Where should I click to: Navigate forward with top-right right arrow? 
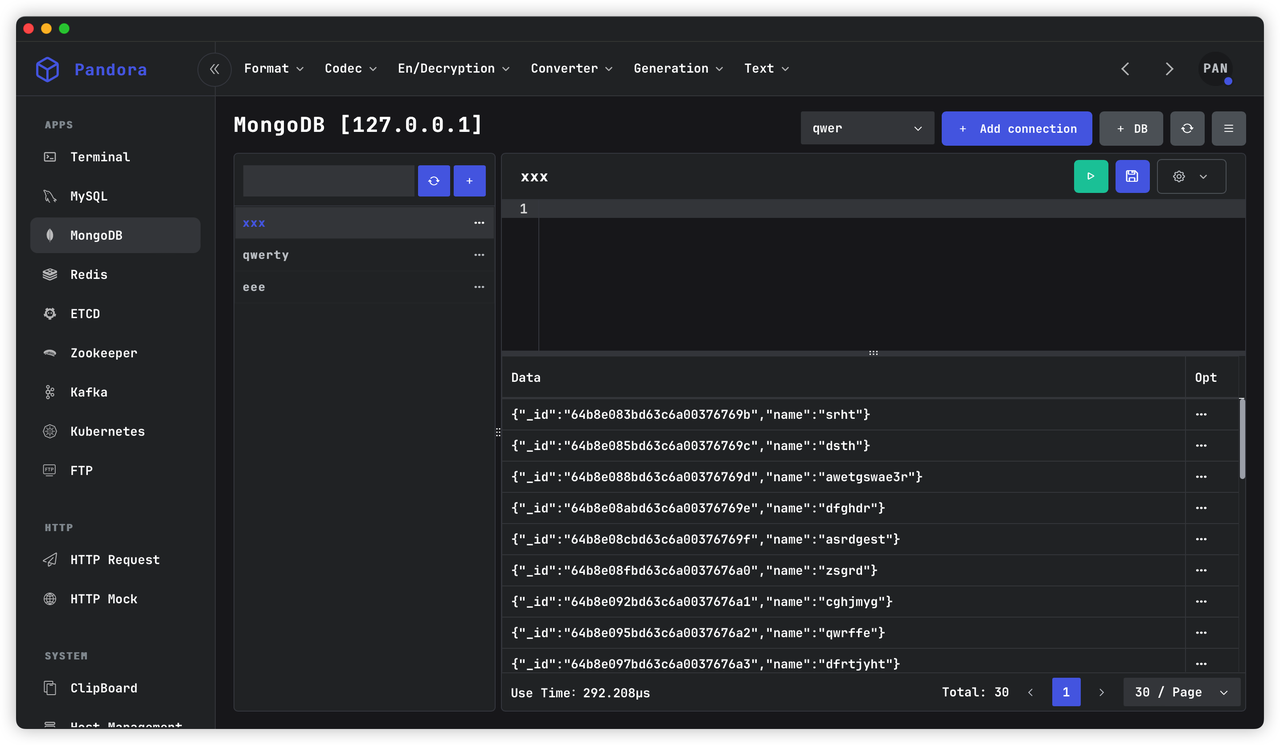(1169, 69)
